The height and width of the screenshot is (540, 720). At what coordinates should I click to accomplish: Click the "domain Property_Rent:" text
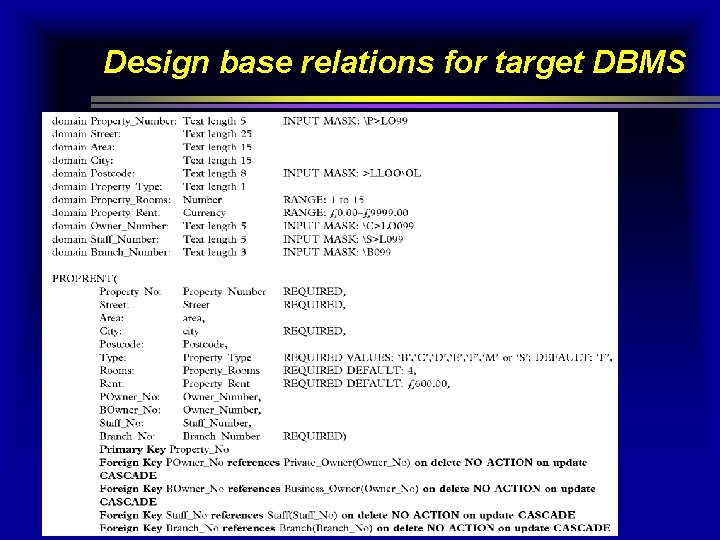click(x=106, y=213)
